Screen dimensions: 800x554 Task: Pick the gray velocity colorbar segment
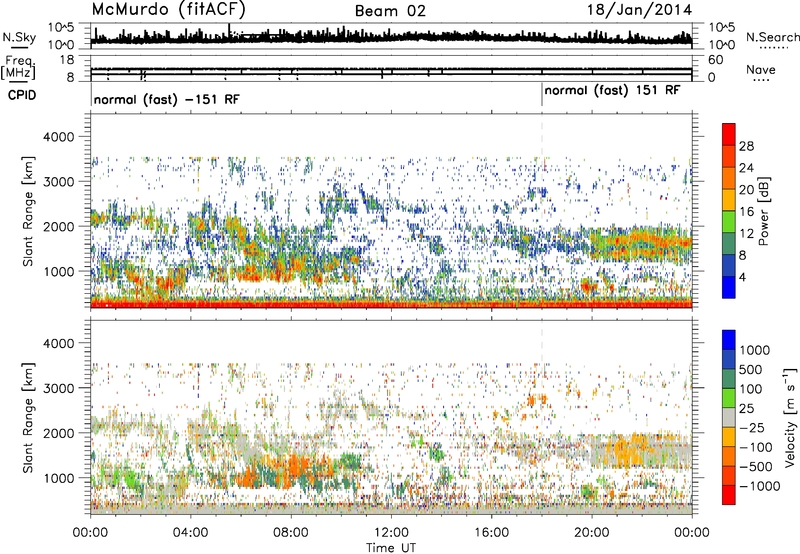[x=729, y=417]
